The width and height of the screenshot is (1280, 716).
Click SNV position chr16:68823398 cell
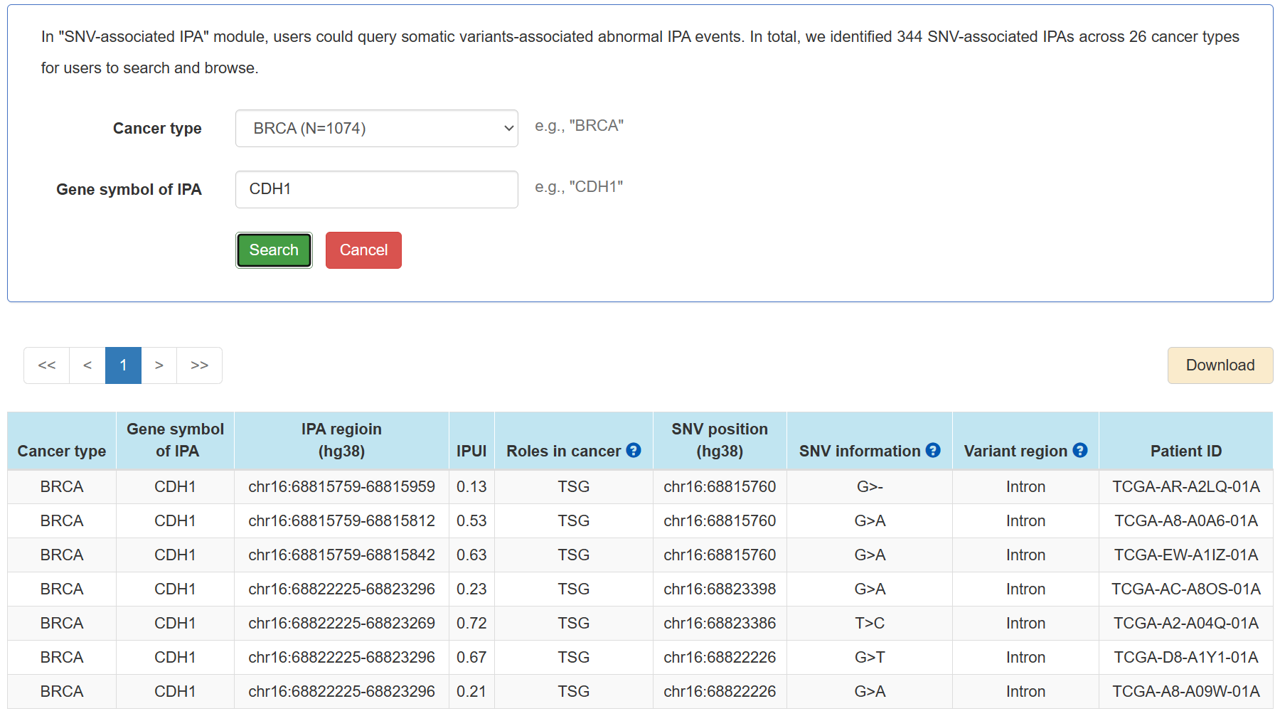[x=719, y=589]
